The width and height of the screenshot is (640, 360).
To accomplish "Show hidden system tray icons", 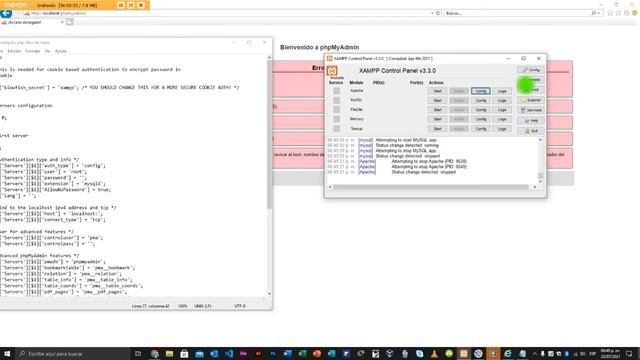I will (x=535, y=353).
